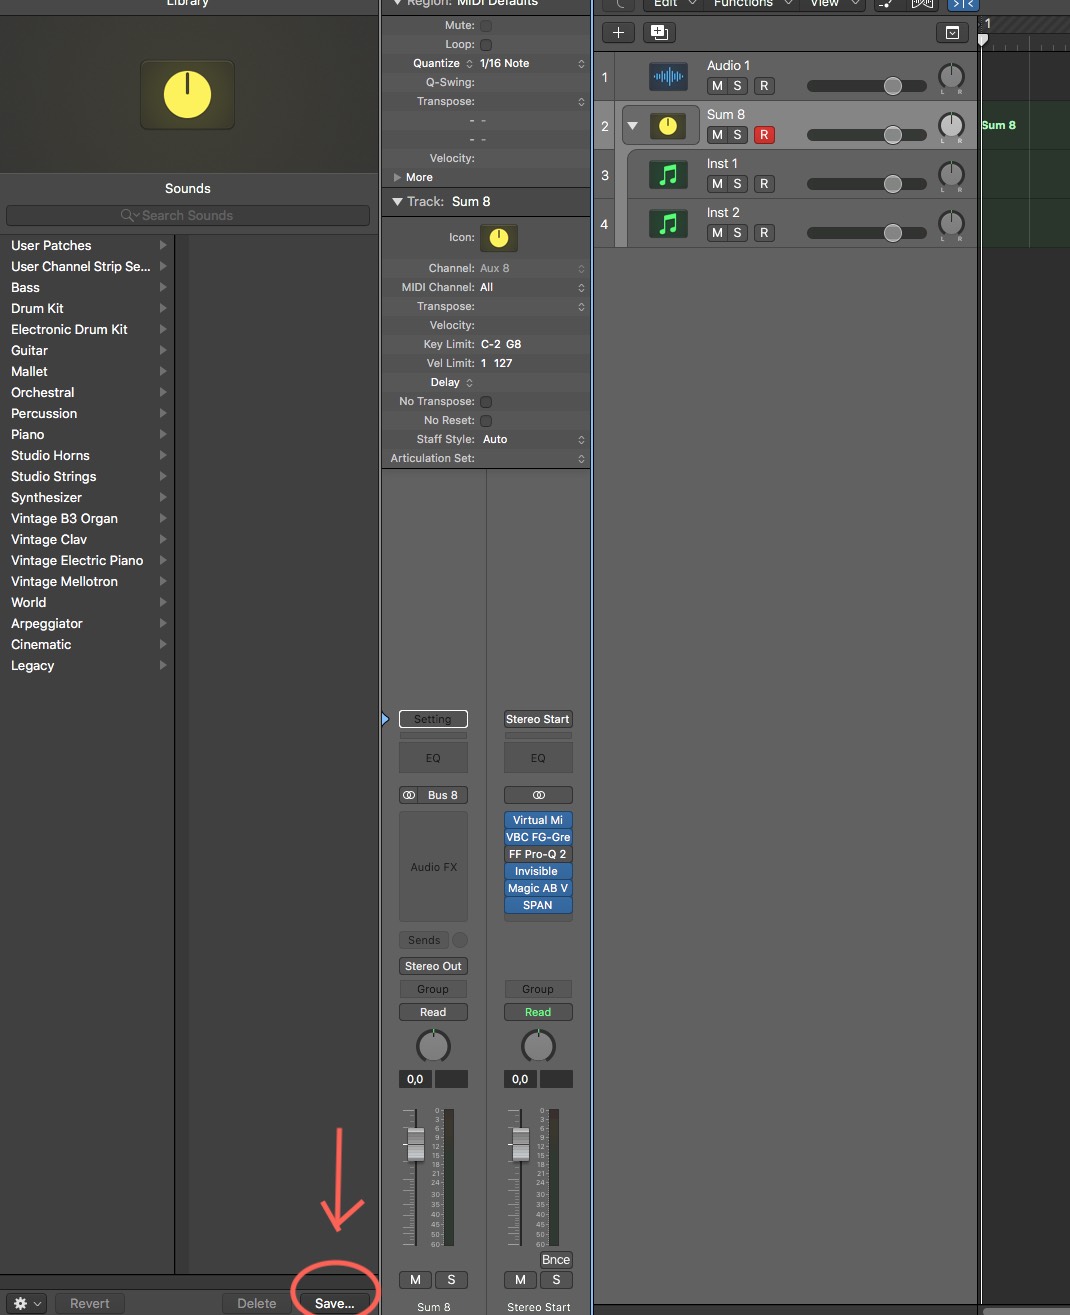Image resolution: width=1070 pixels, height=1315 pixels.
Task: Click the Stereo Start channel strip volume fader
Action: coord(521,1145)
